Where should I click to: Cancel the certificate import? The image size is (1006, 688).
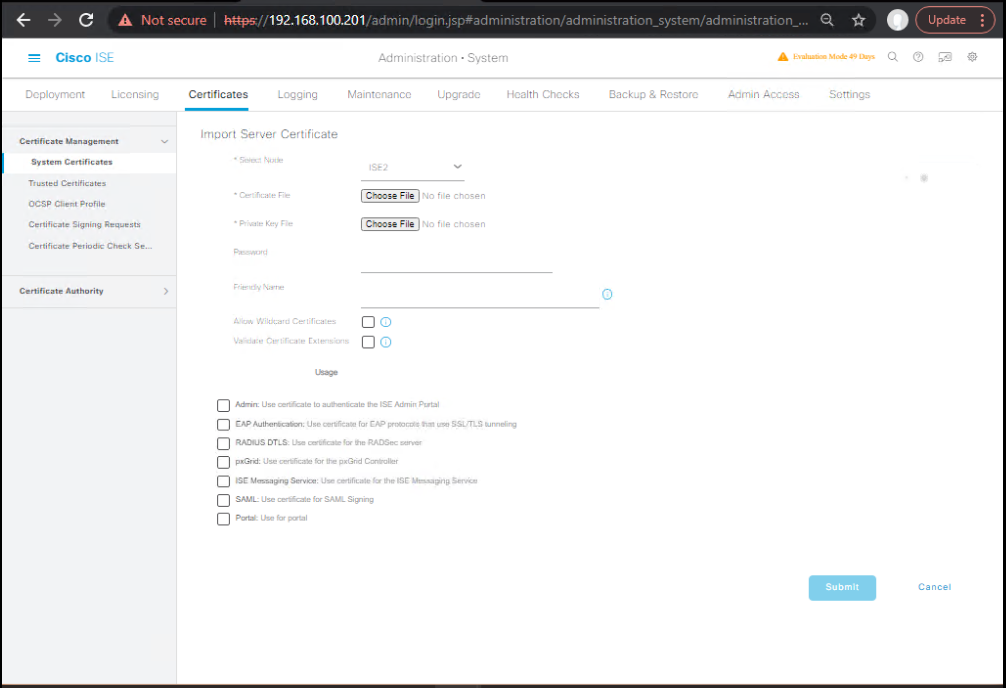(x=934, y=587)
